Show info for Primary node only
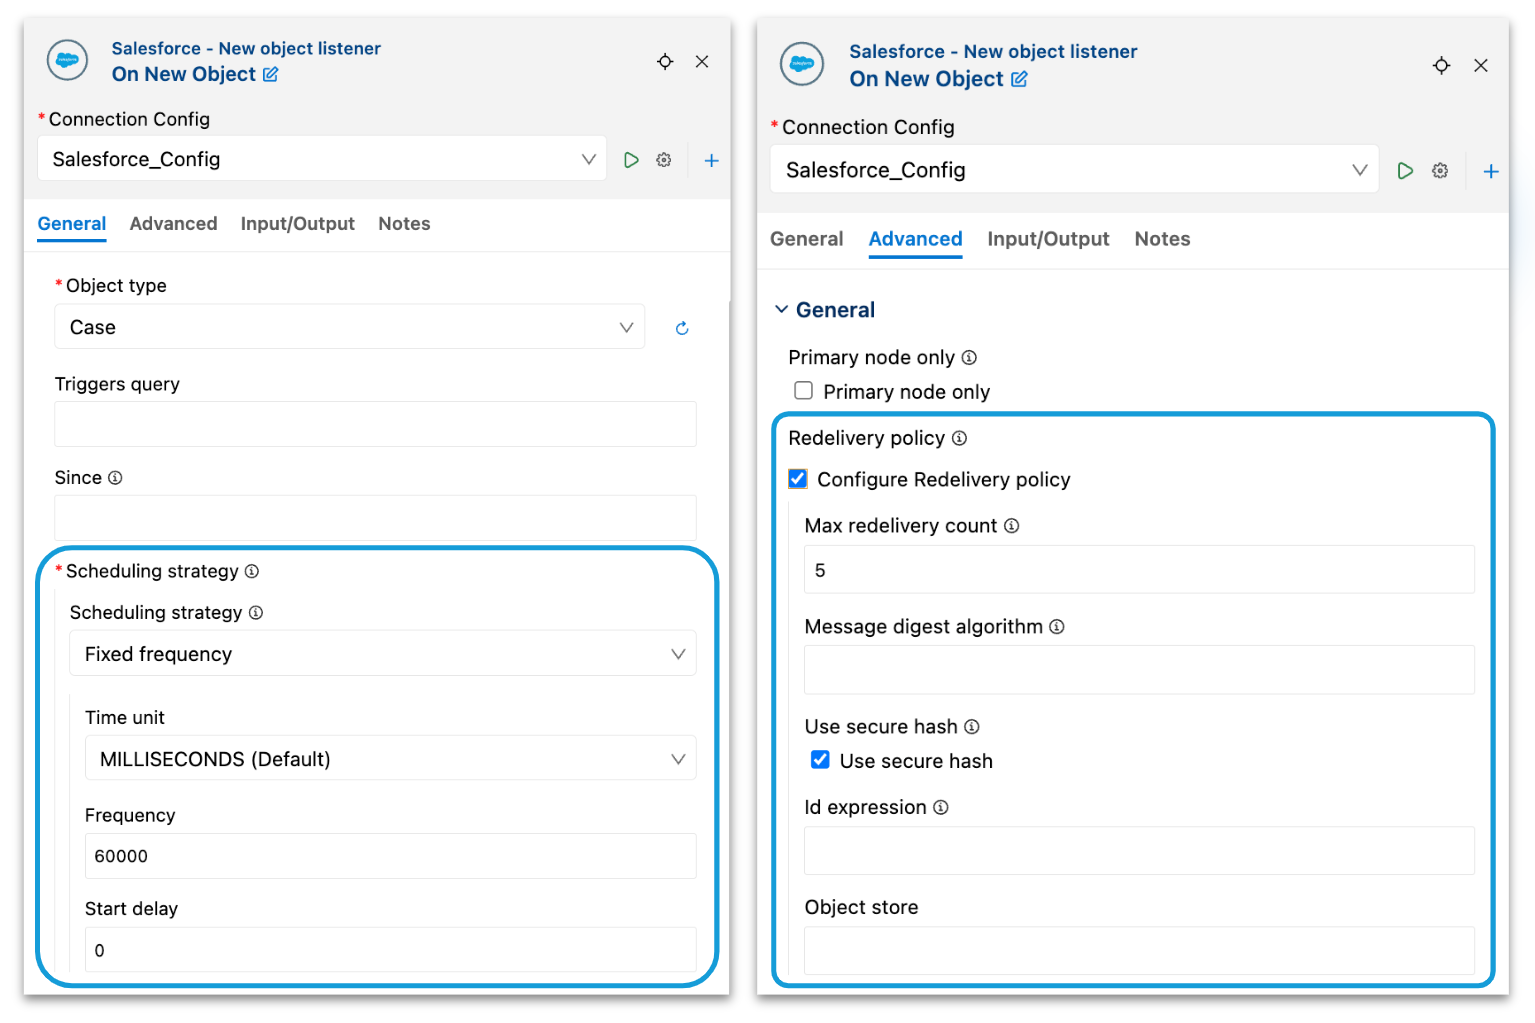This screenshot has height=1023, width=1535. (x=969, y=358)
